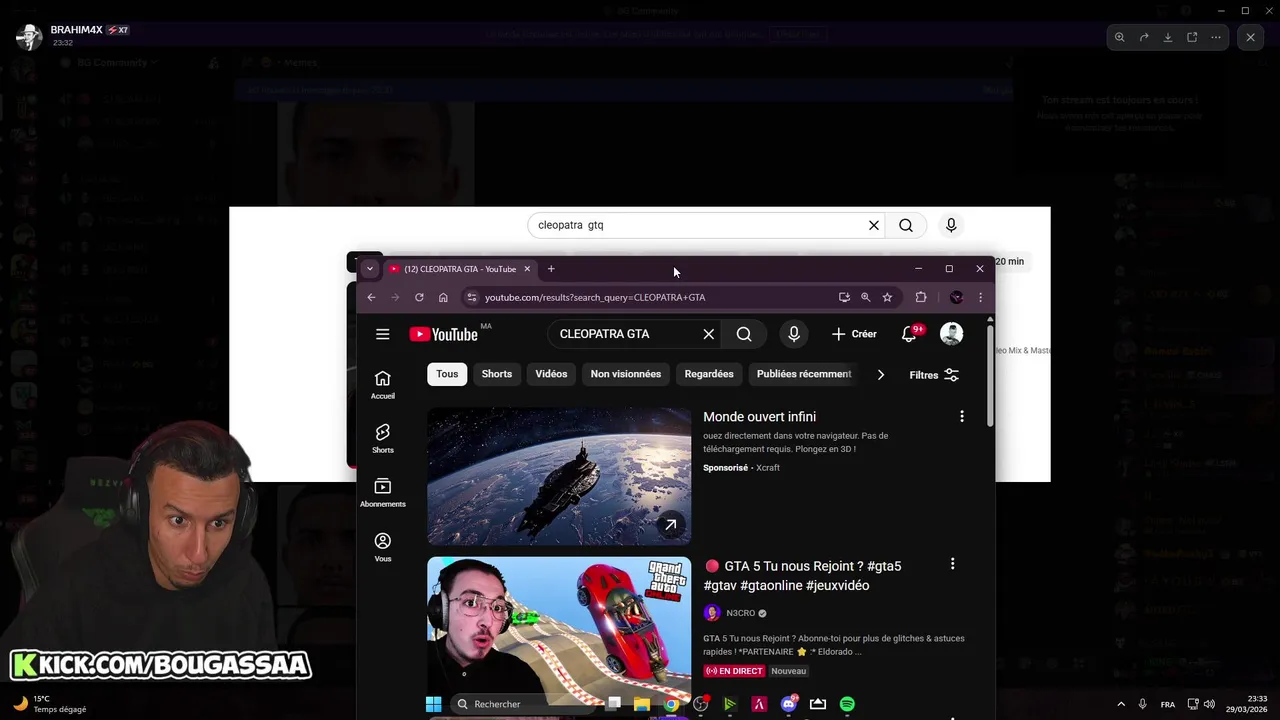
Task: Click the search magnifier in white window
Action: 906,225
